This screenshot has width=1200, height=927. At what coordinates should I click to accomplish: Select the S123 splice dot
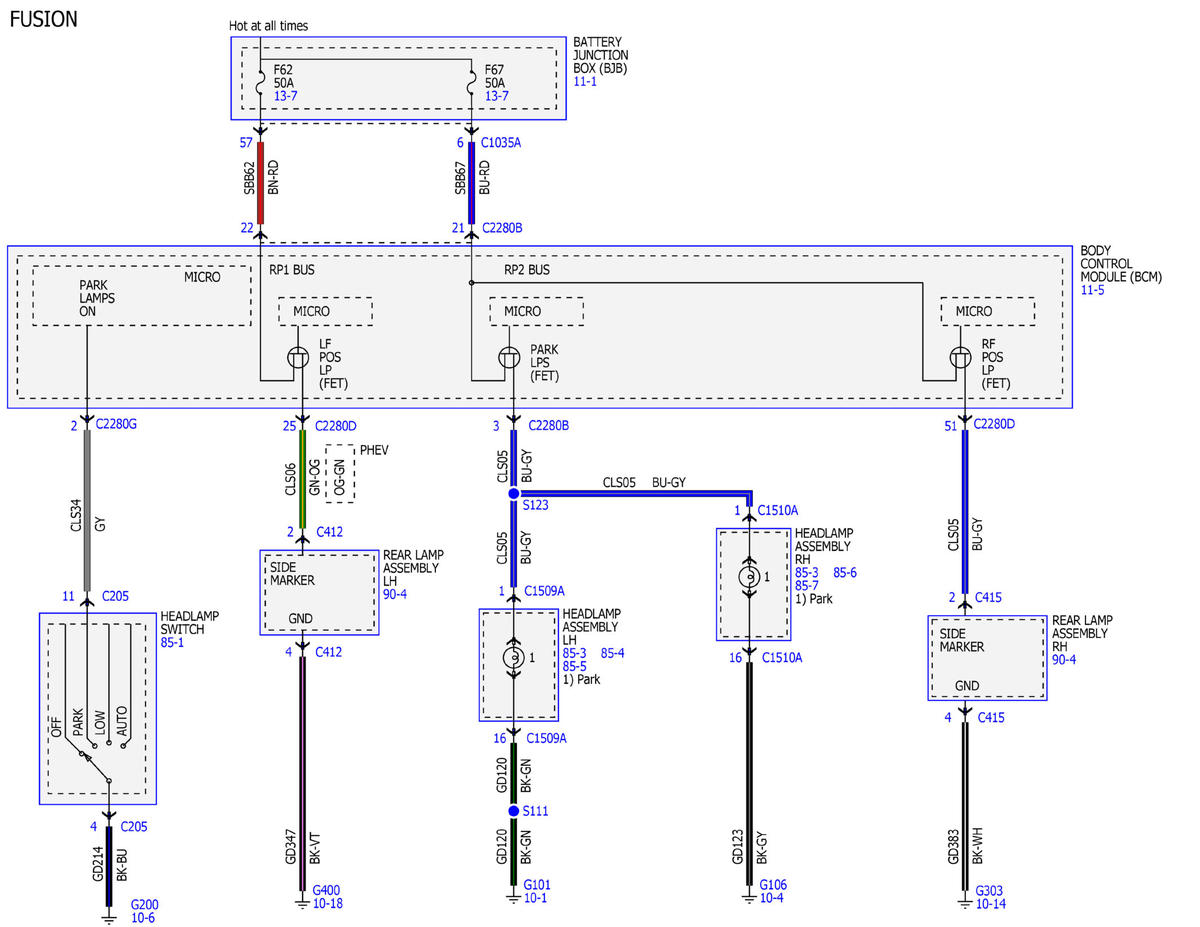pyautogui.click(x=513, y=494)
